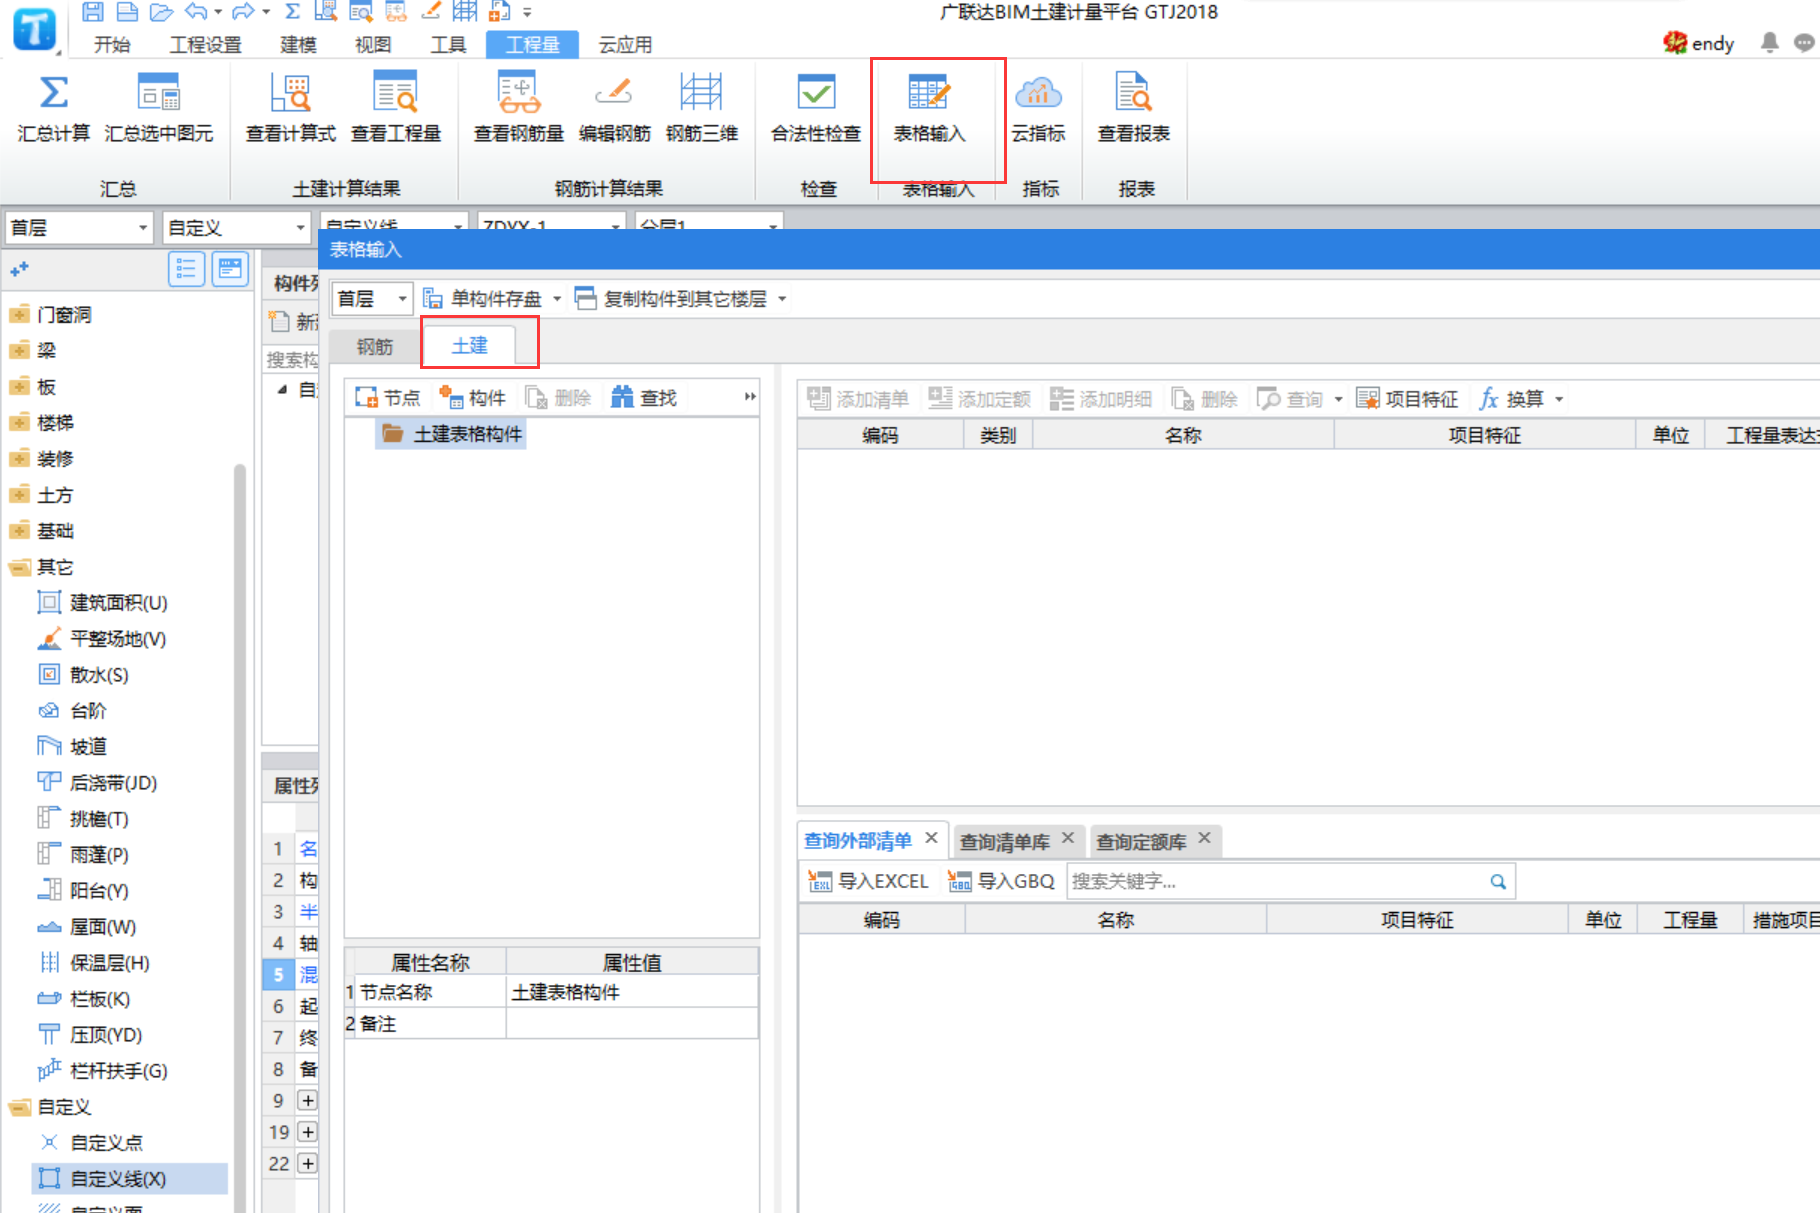Click the 节点 add-node button
1820x1213 pixels.
[x=388, y=398]
